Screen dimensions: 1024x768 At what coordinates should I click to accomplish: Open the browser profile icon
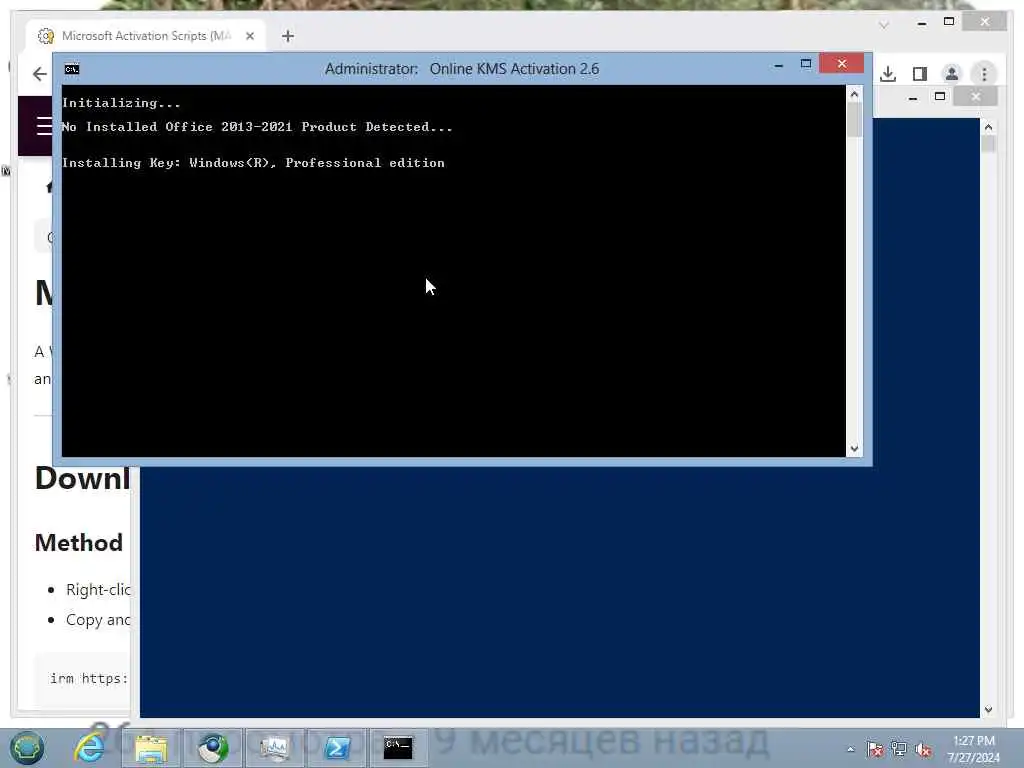[952, 74]
